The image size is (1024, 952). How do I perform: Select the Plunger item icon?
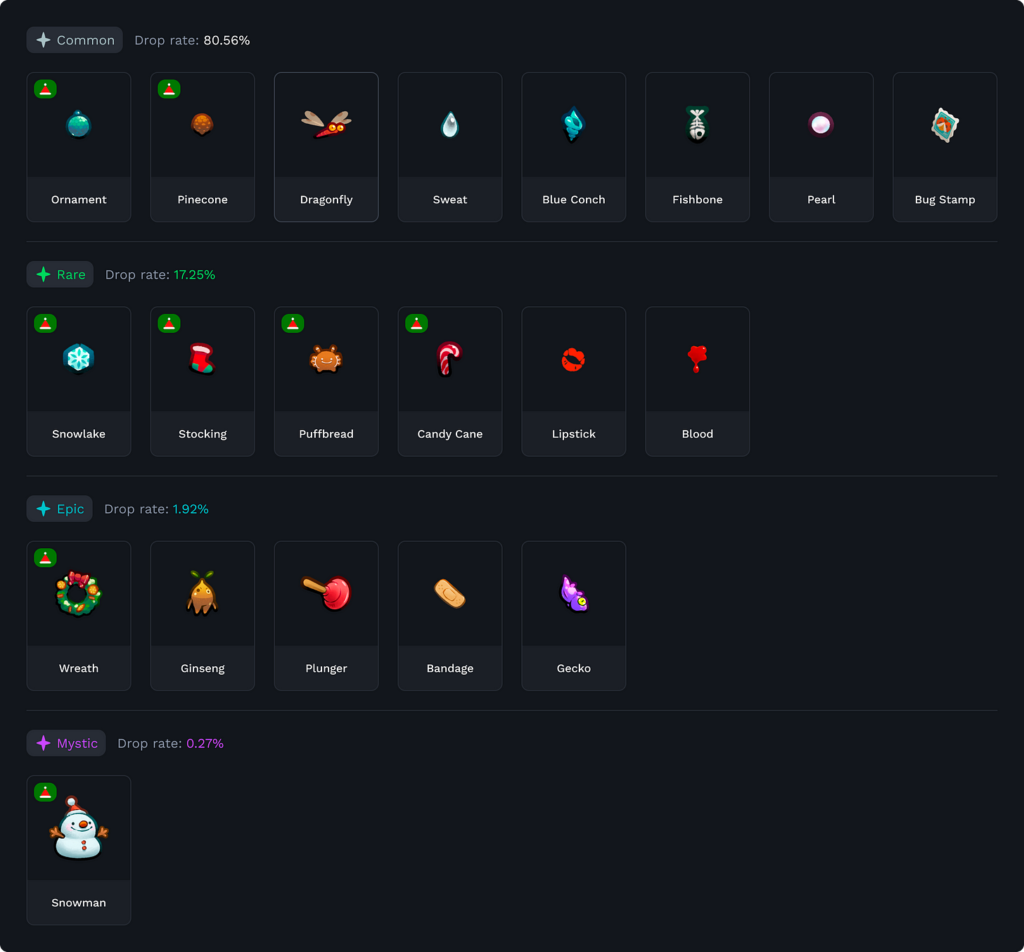(327, 593)
